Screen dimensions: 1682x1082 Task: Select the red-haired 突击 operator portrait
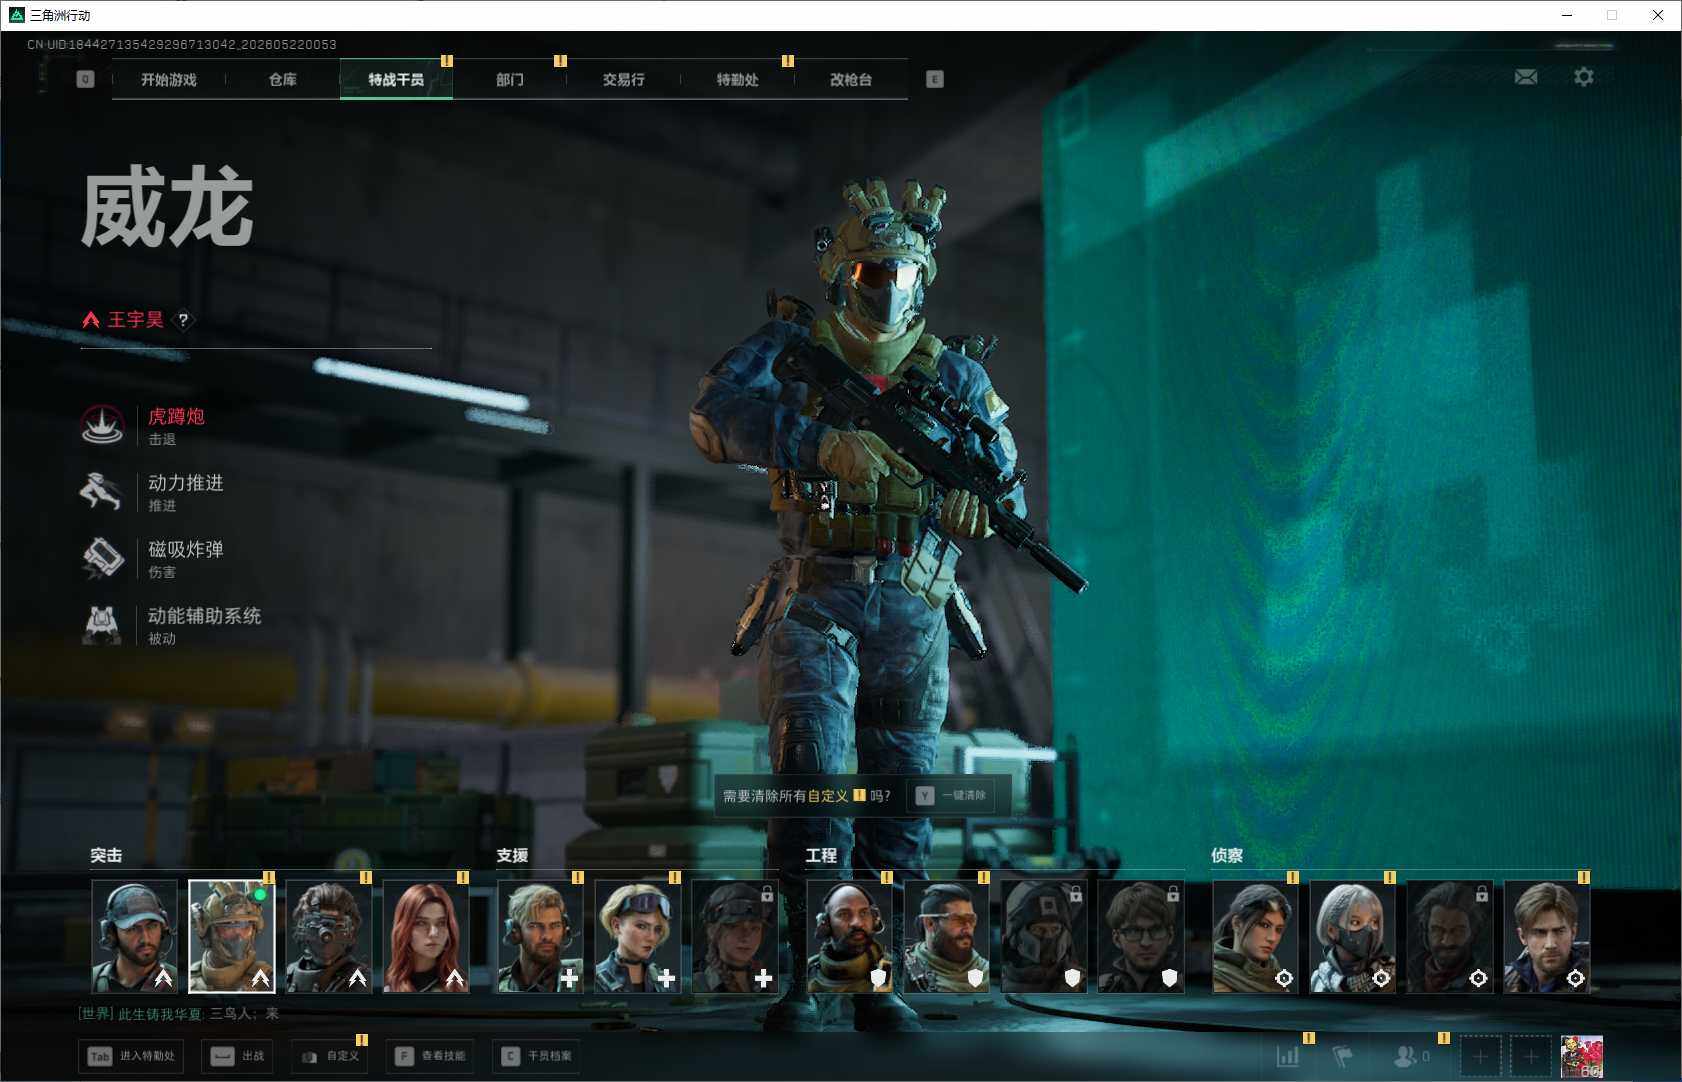tap(426, 936)
